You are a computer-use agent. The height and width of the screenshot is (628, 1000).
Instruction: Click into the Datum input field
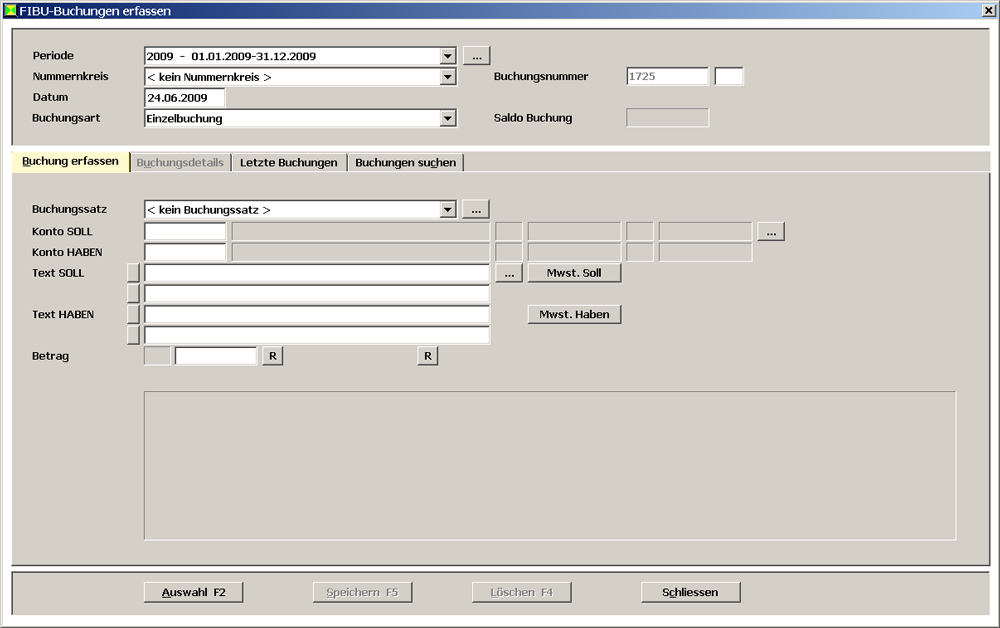(184, 98)
